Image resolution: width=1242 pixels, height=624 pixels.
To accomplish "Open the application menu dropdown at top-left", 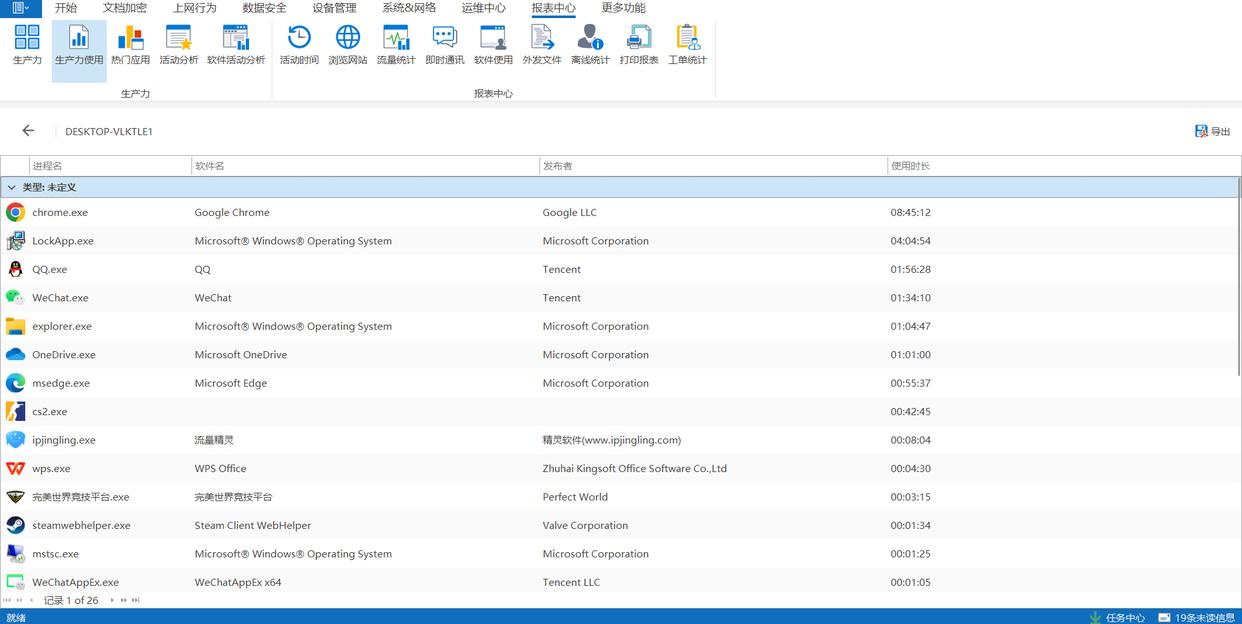I will tap(20, 8).
